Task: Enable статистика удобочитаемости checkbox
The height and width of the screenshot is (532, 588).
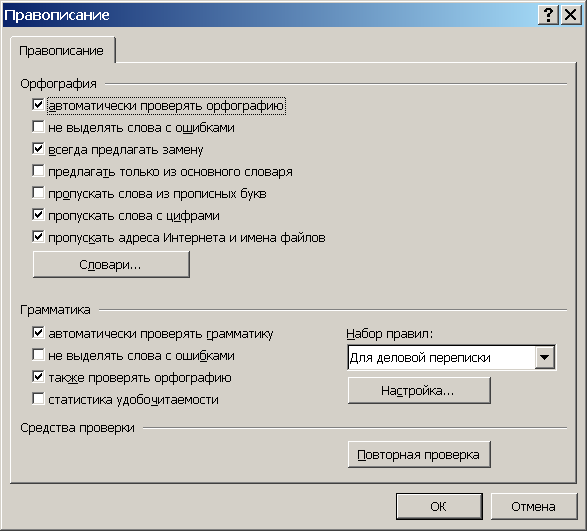Action: [x=38, y=399]
